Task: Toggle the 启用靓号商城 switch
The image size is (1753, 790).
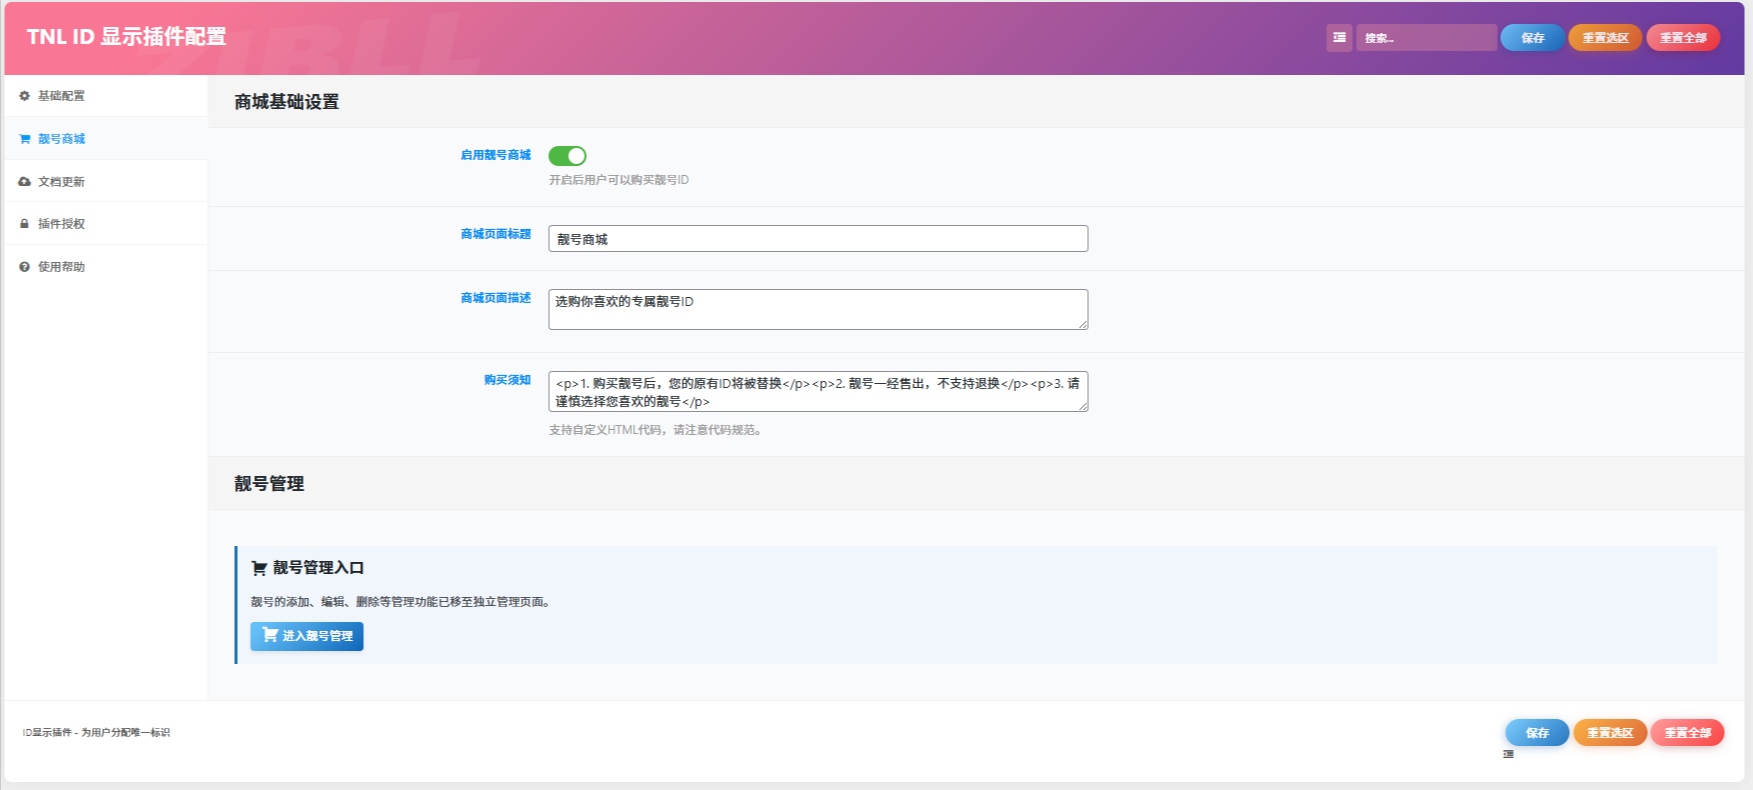Action: tap(567, 156)
